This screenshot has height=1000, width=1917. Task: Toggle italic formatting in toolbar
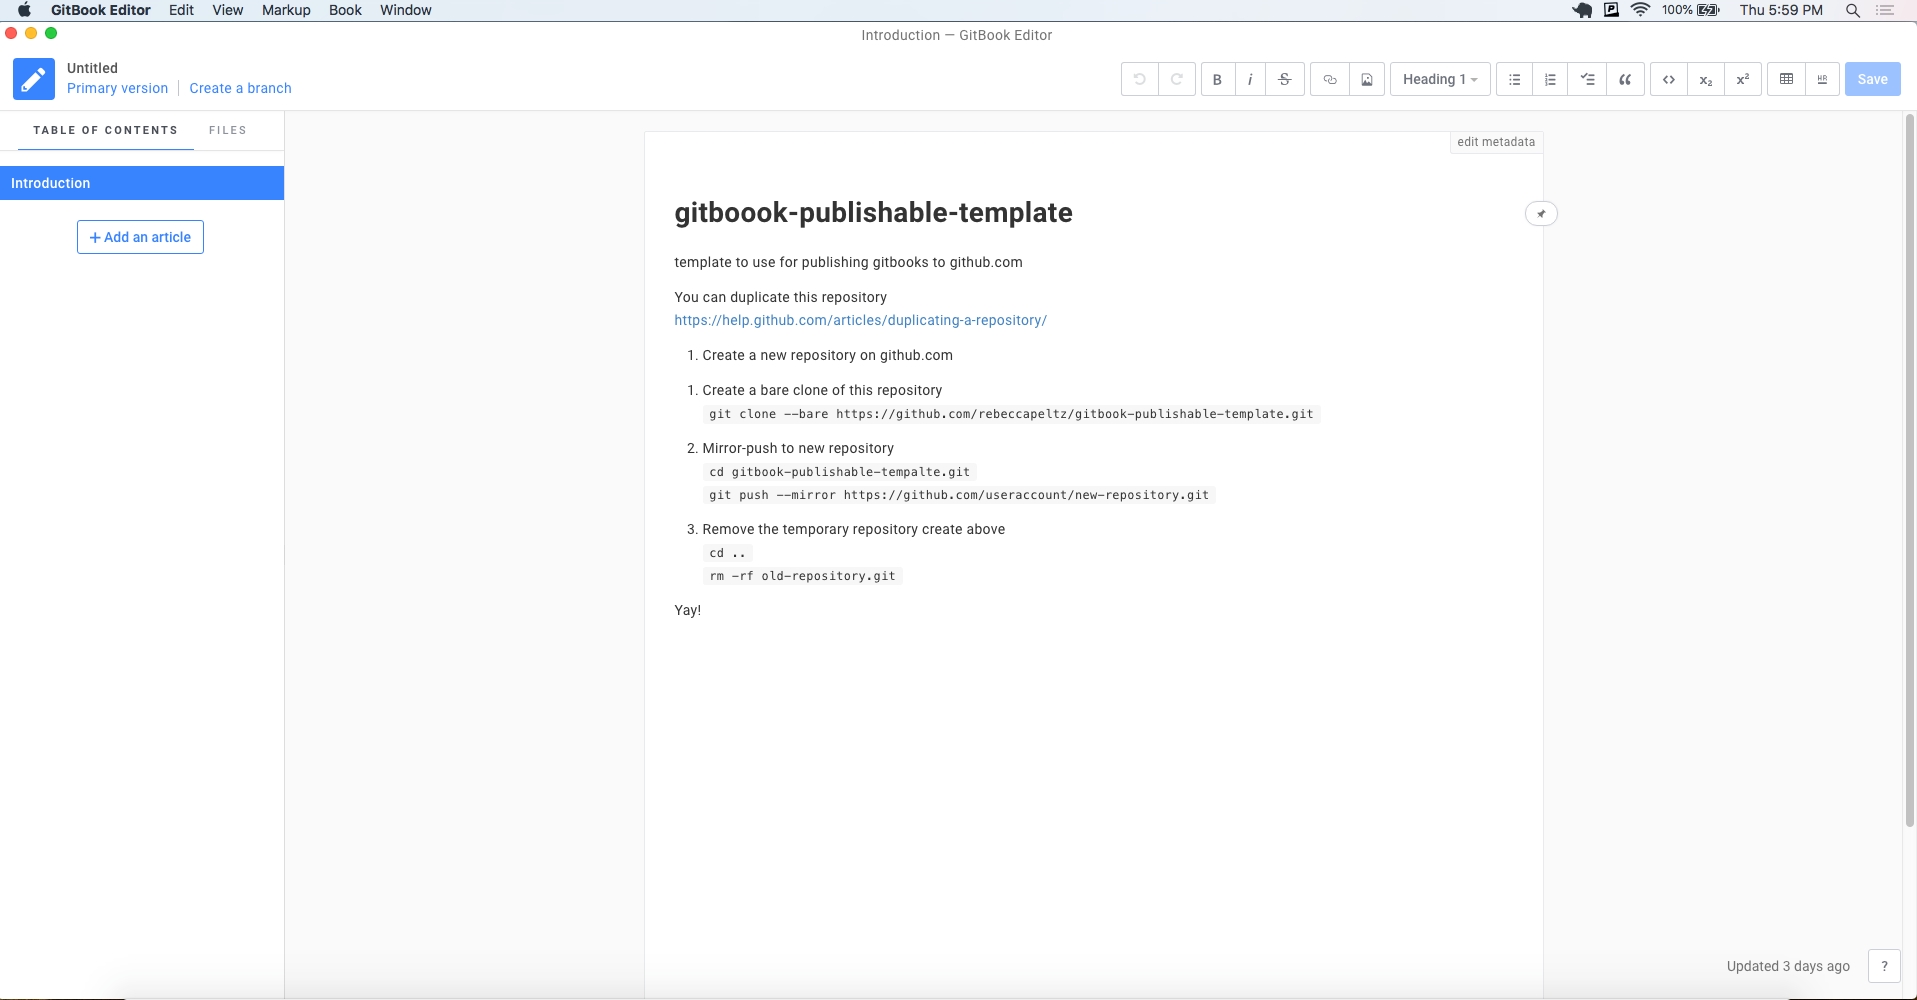tap(1250, 80)
